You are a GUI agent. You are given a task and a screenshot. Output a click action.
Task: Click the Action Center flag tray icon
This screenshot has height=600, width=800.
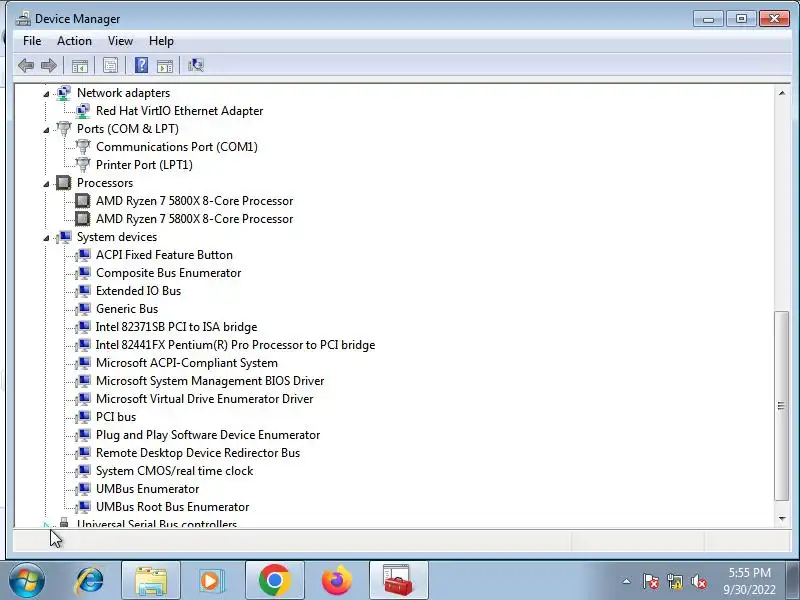coord(651,581)
